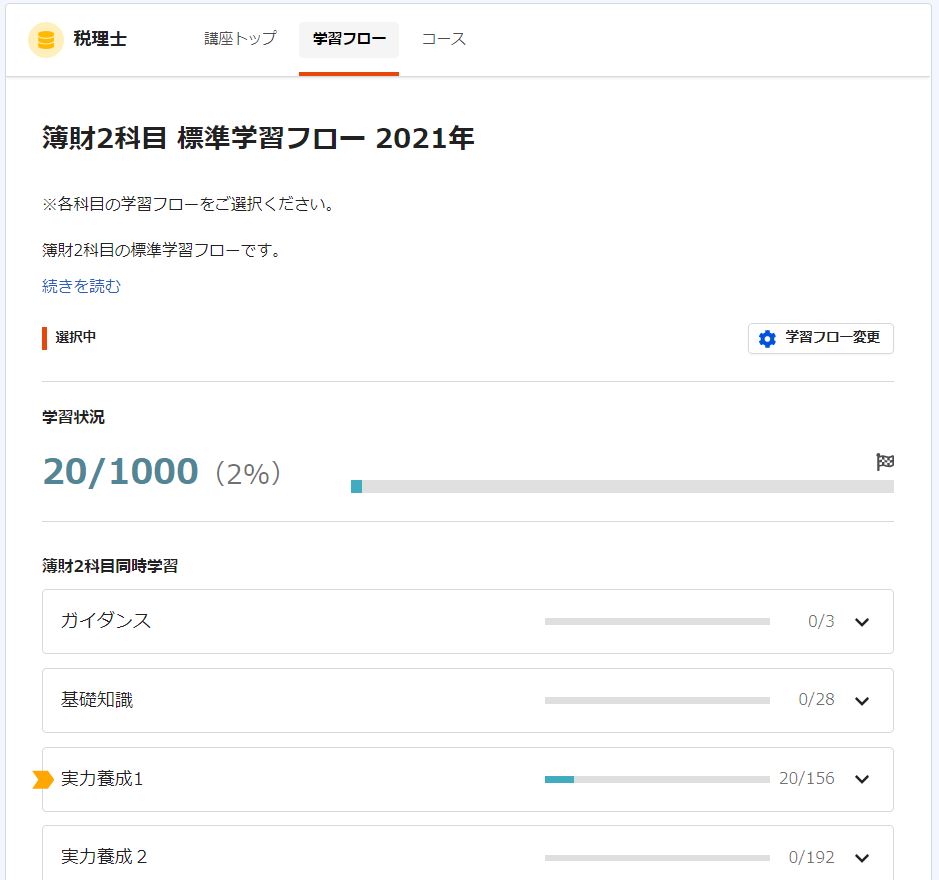Viewport: 939px width, 880px height.
Task: Select the 学習フロー tab
Action: [x=348, y=39]
